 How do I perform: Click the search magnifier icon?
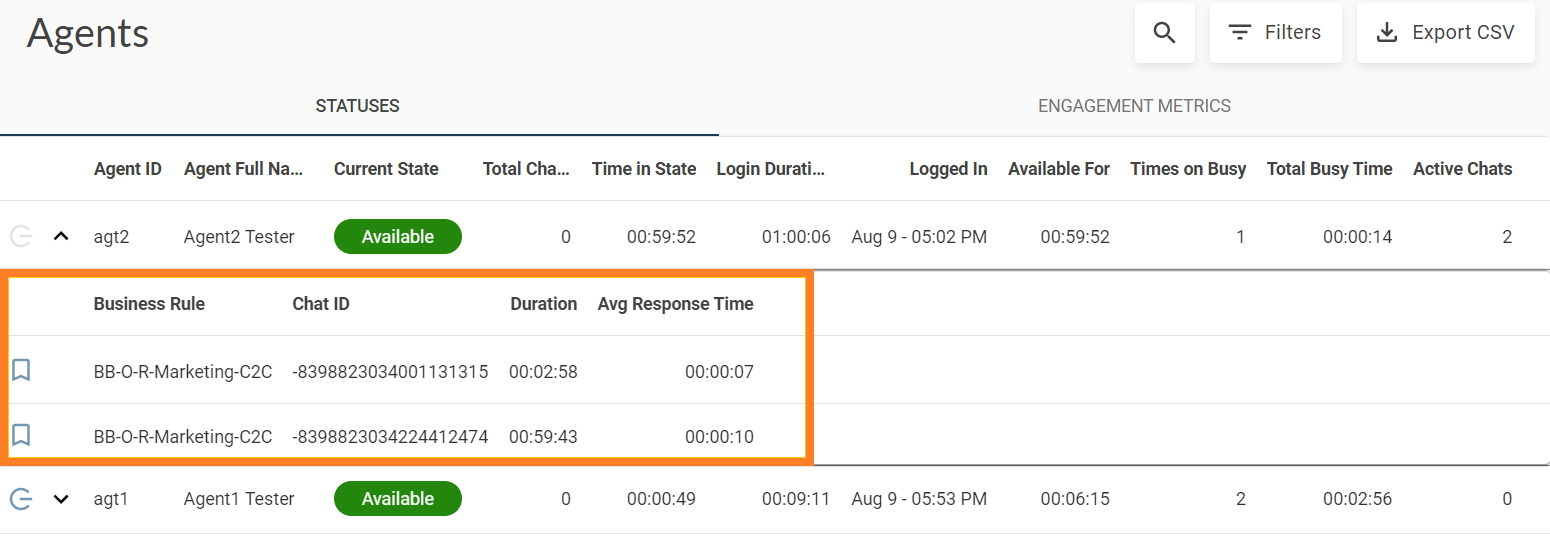tap(1164, 33)
